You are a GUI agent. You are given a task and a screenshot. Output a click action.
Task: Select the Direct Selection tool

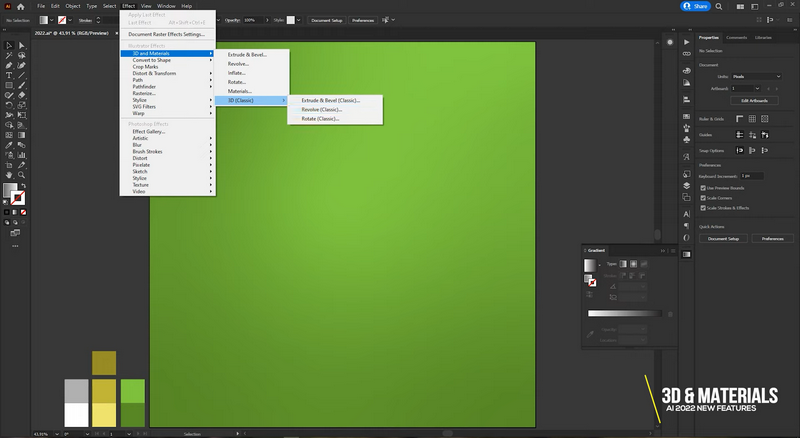[21, 45]
